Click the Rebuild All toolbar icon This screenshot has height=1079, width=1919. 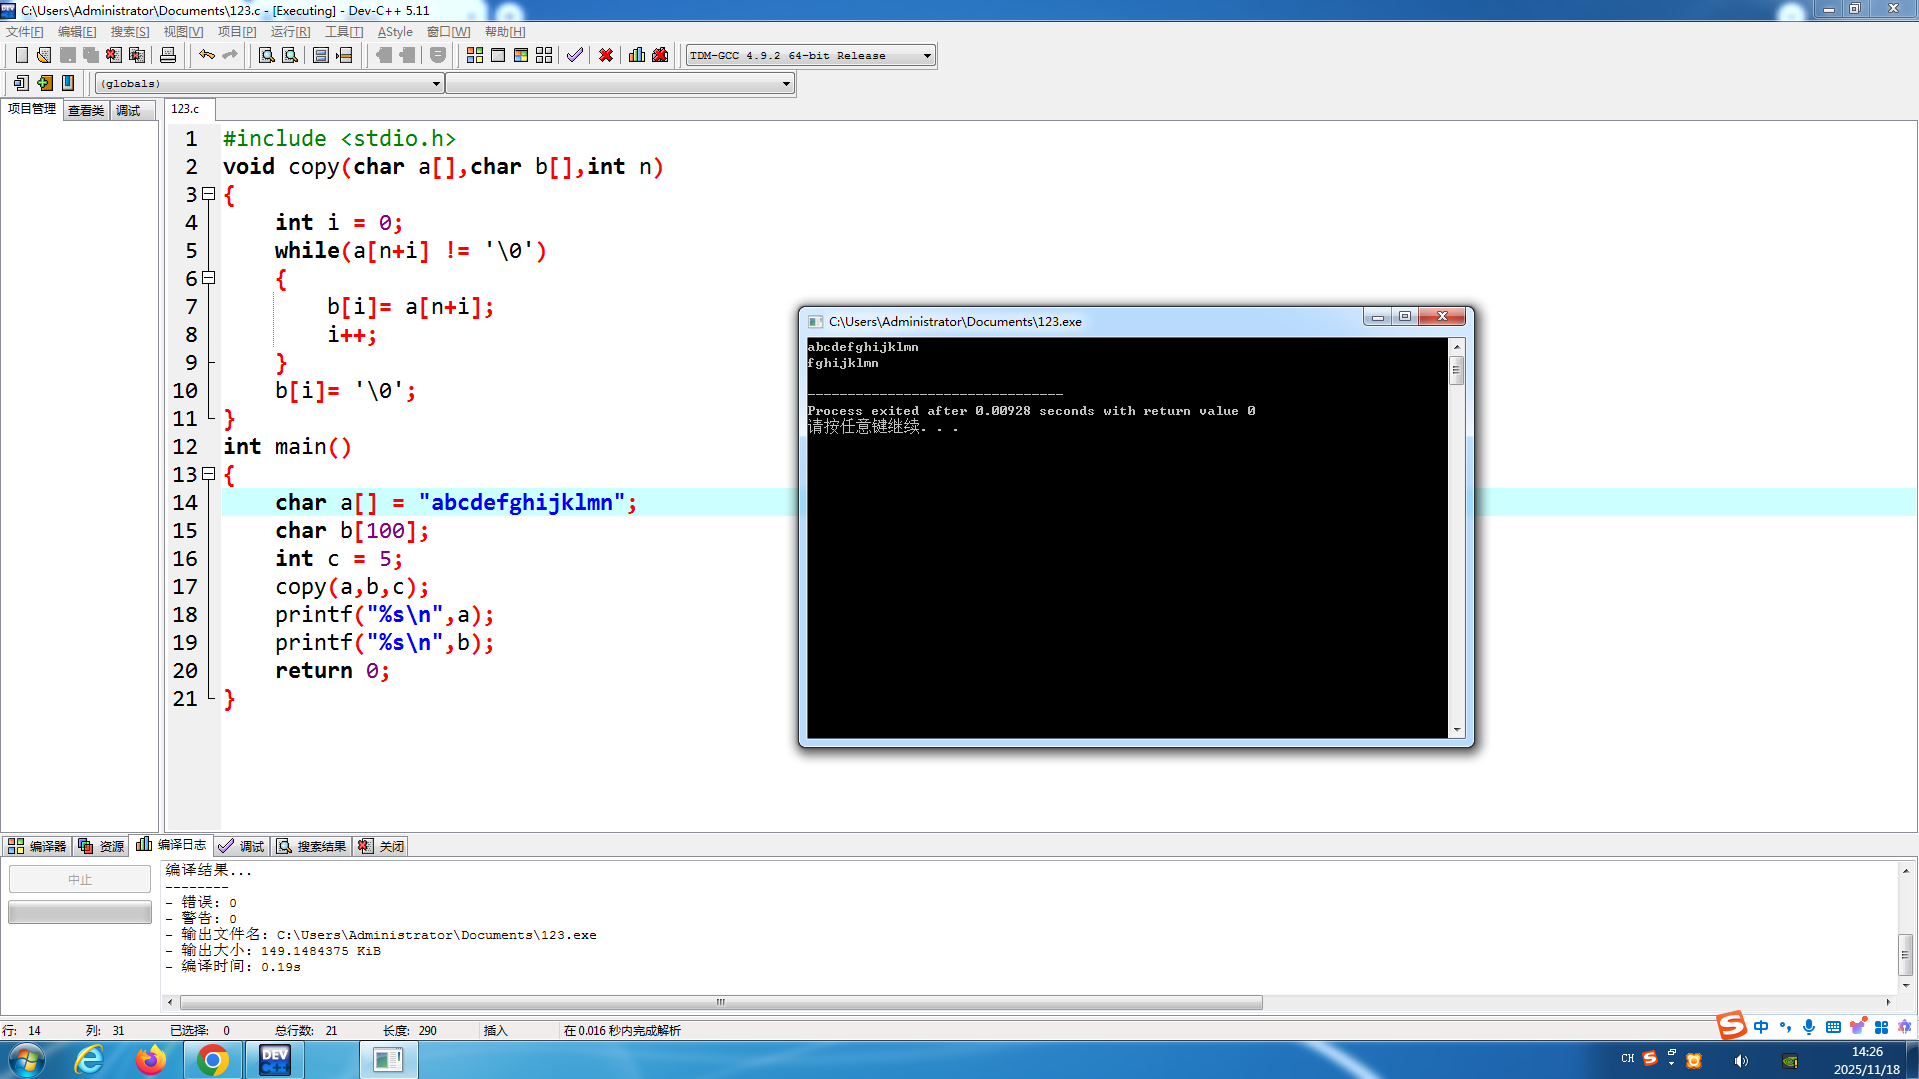click(544, 55)
